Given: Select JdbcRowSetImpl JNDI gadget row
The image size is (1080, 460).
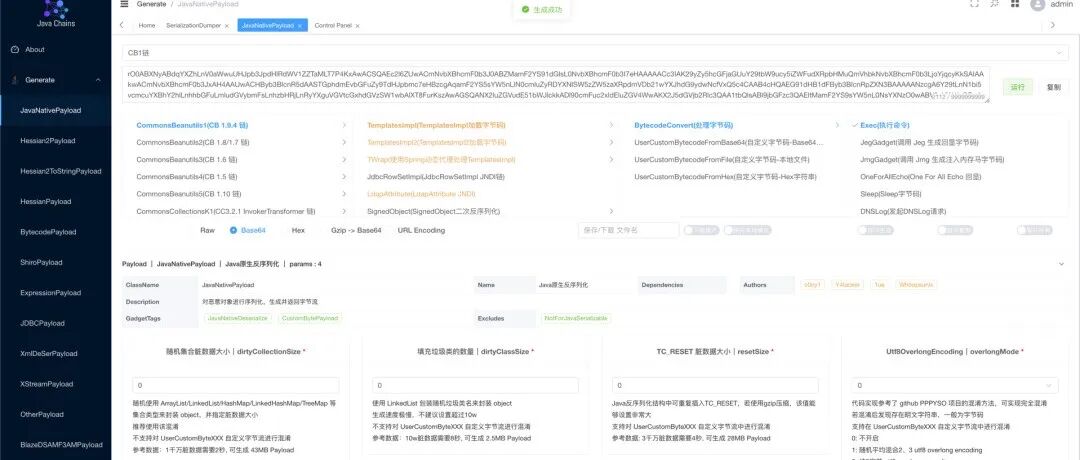Looking at the screenshot, I should point(436,177).
